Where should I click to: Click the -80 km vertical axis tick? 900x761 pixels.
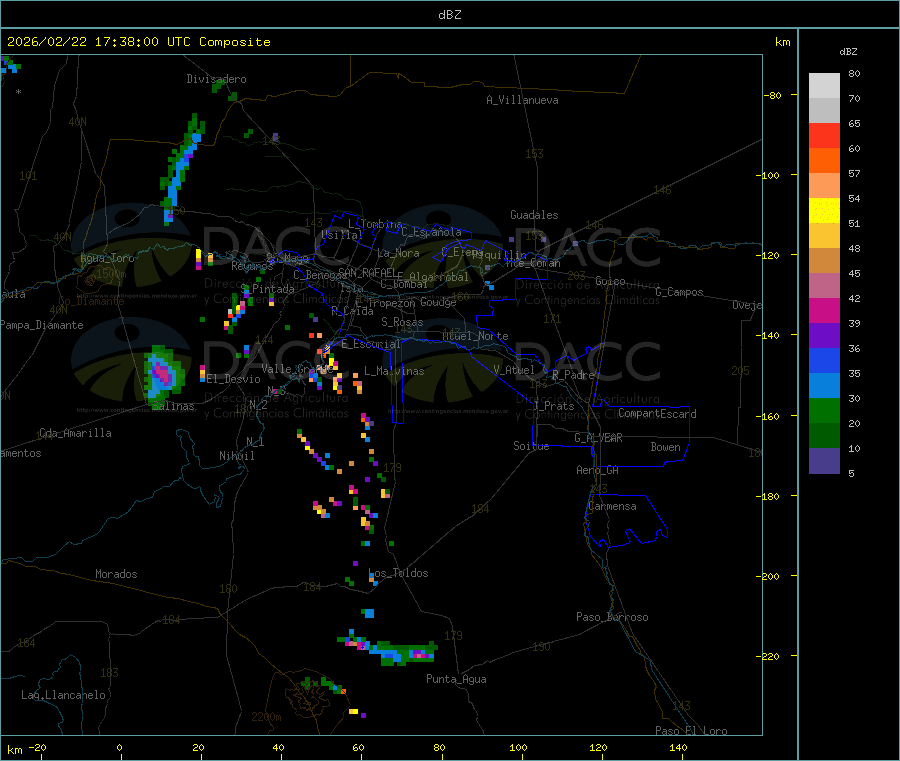772,95
